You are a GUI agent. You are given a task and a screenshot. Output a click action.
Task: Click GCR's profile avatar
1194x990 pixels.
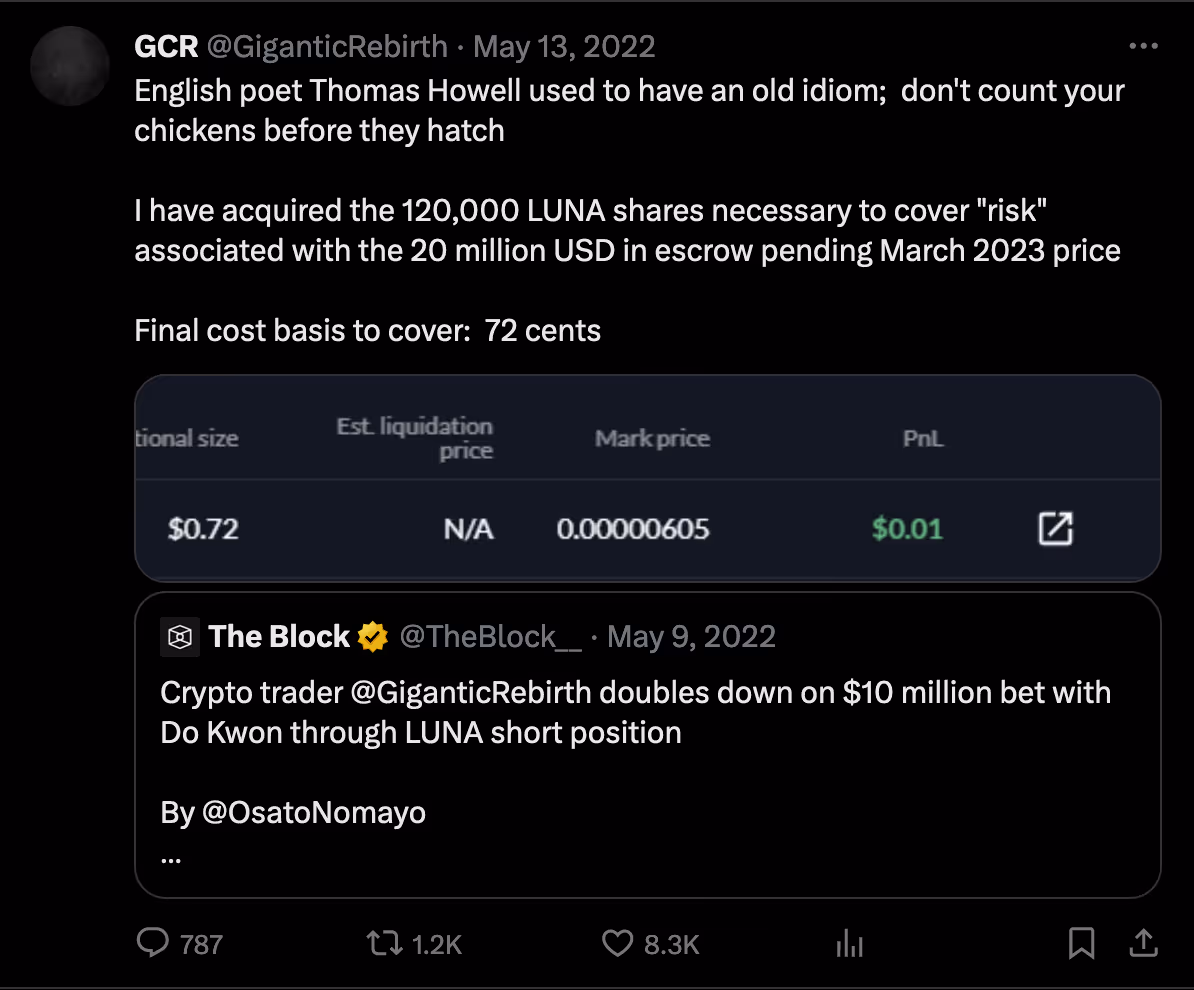69,66
